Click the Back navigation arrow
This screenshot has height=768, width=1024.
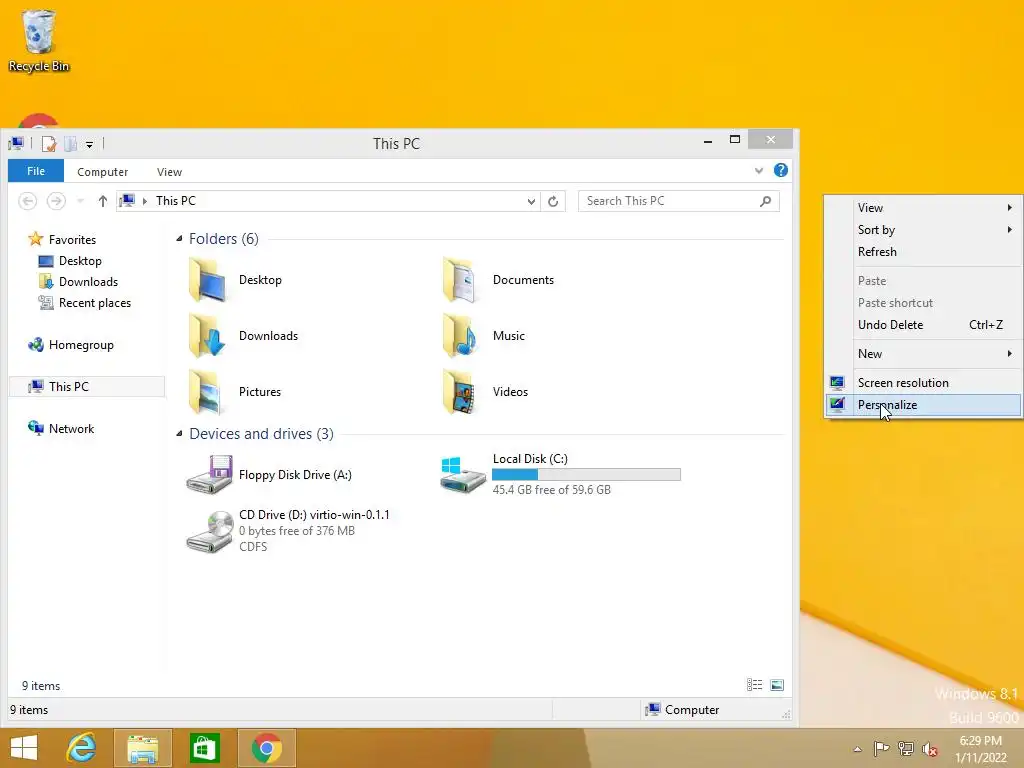coord(27,201)
